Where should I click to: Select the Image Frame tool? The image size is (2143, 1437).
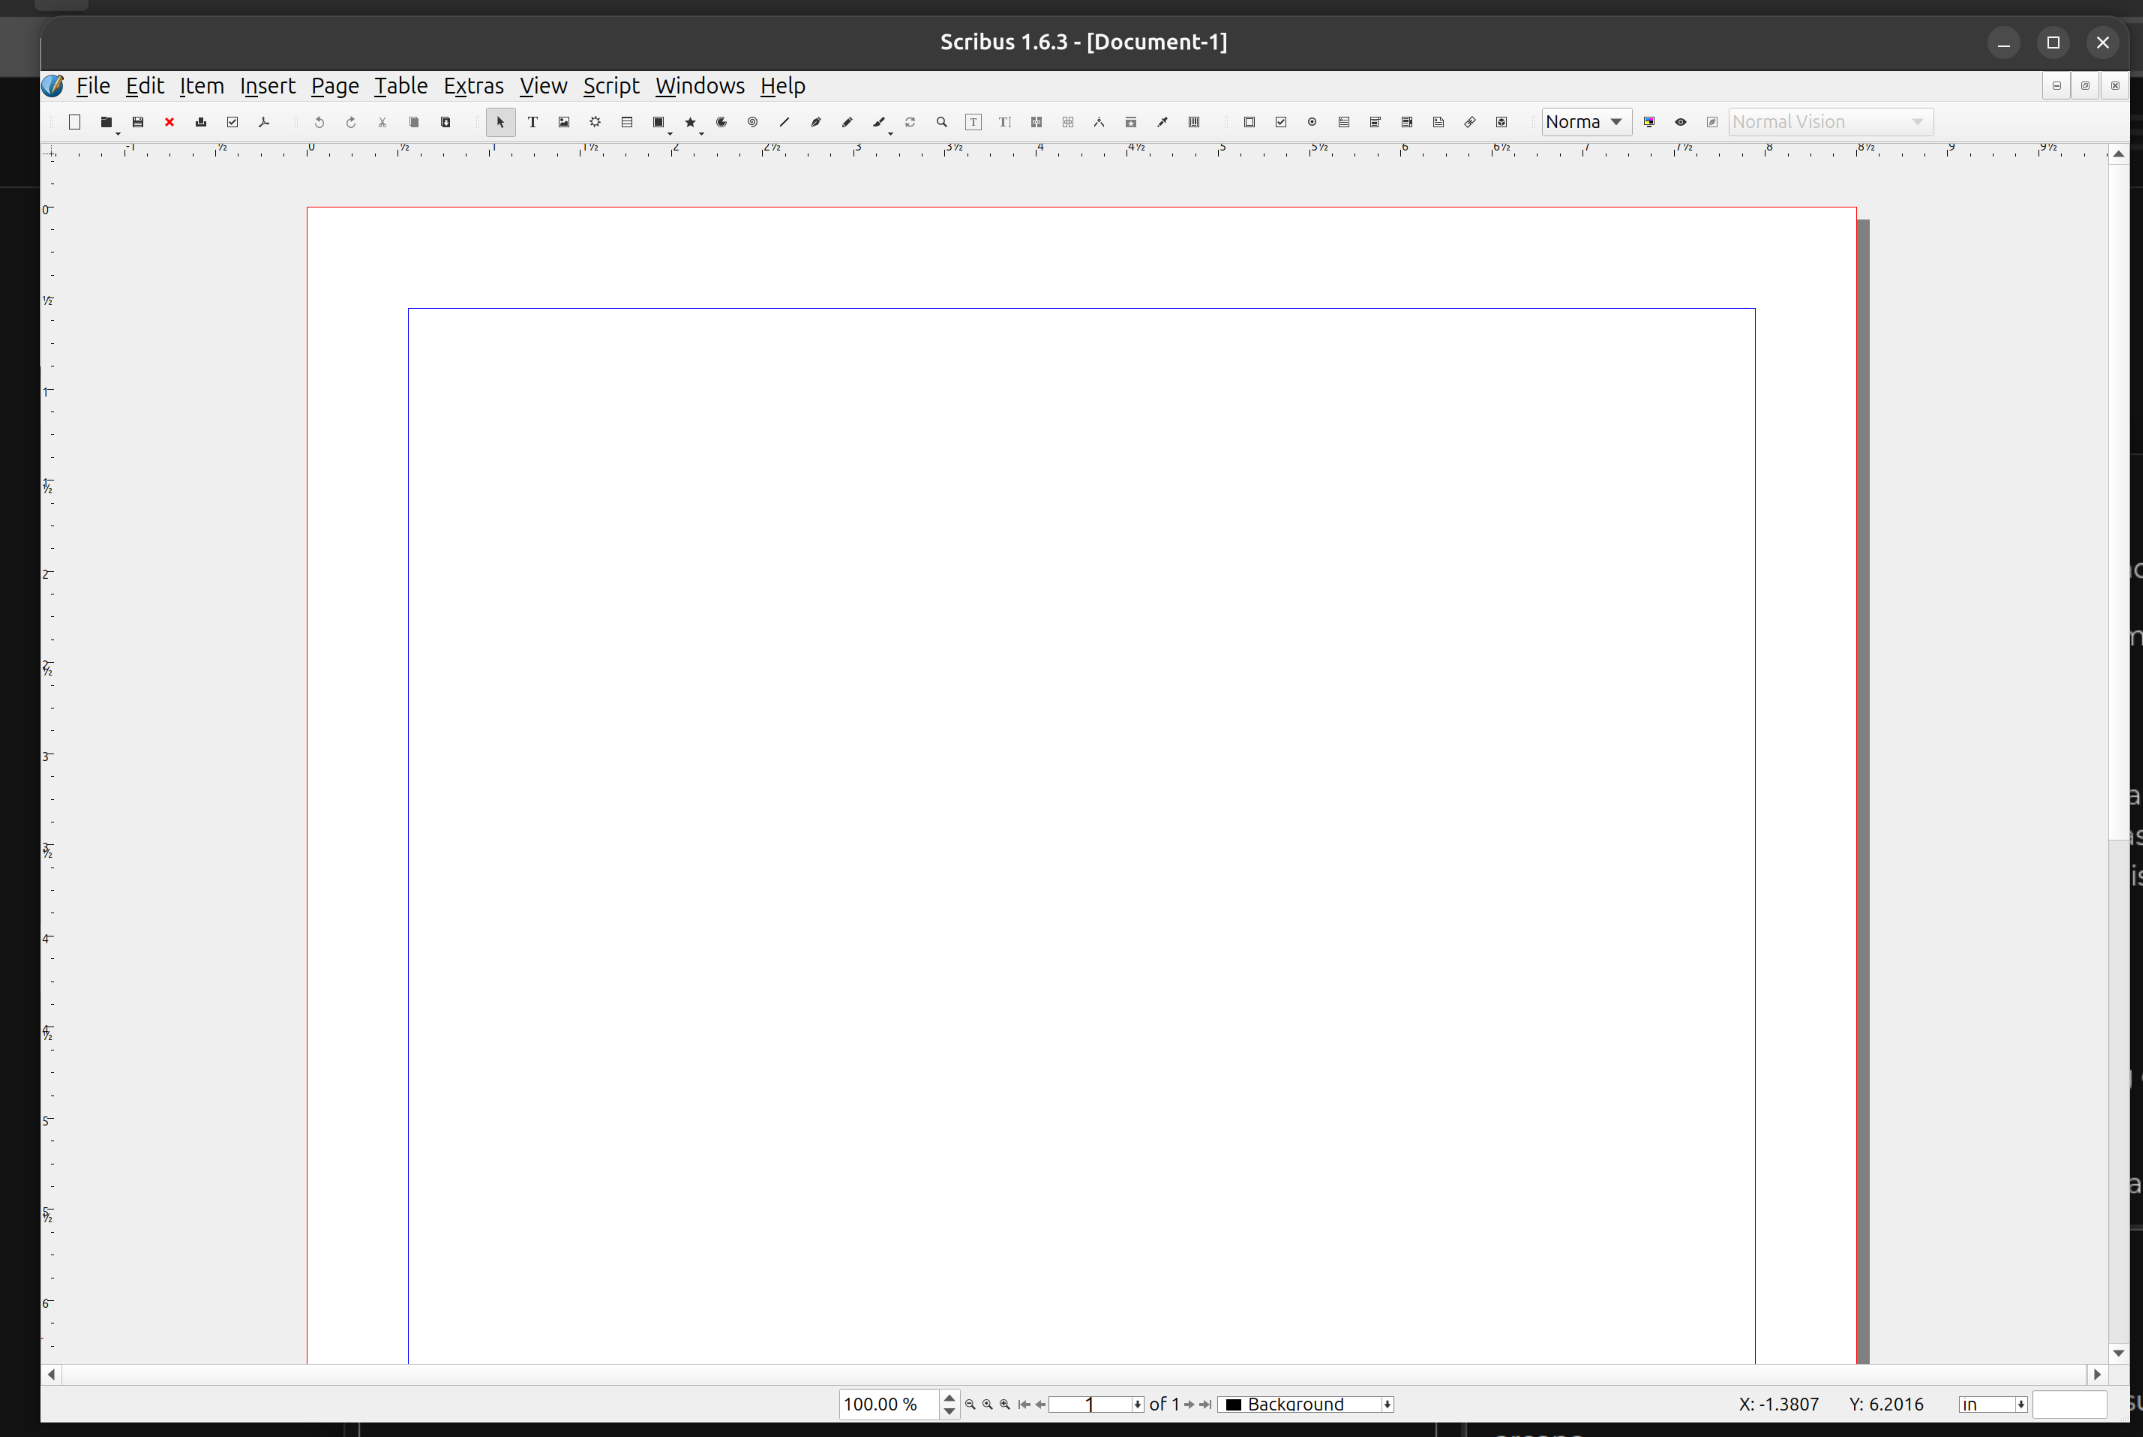(x=564, y=122)
